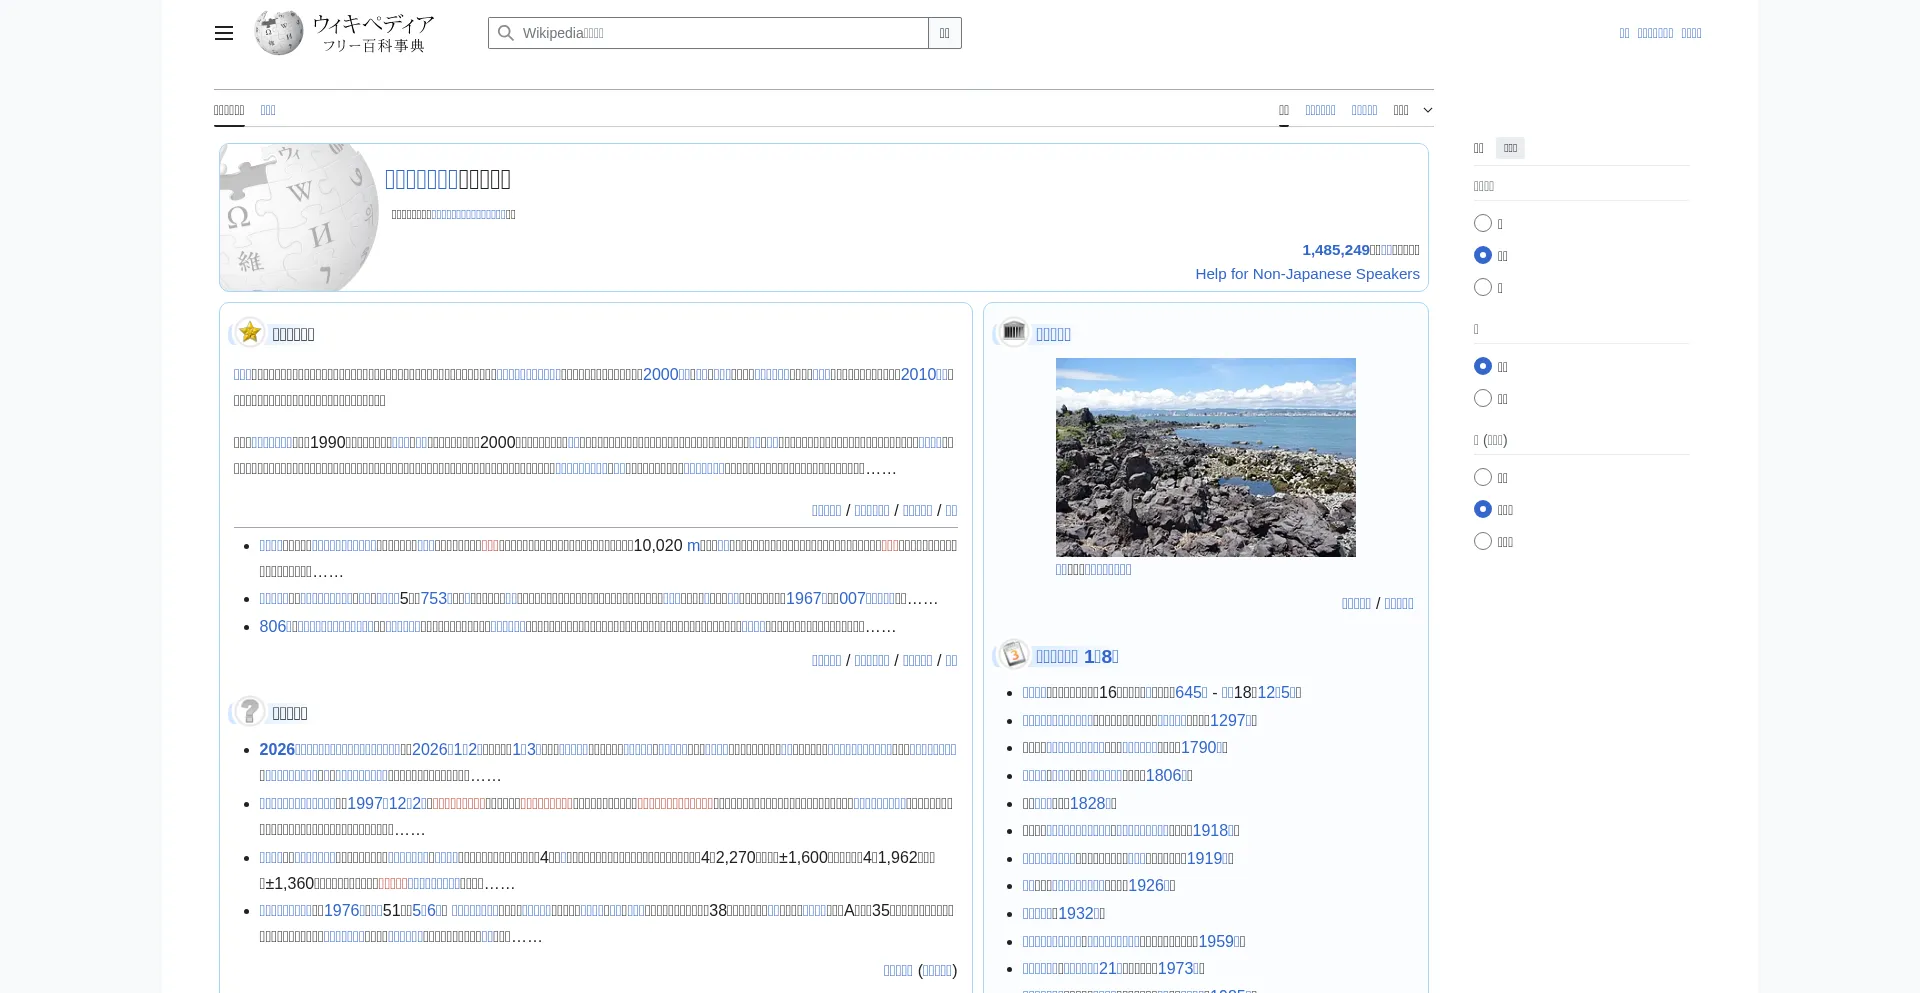Select the small text size radio option
The width and height of the screenshot is (1920, 993).
click(x=1483, y=224)
